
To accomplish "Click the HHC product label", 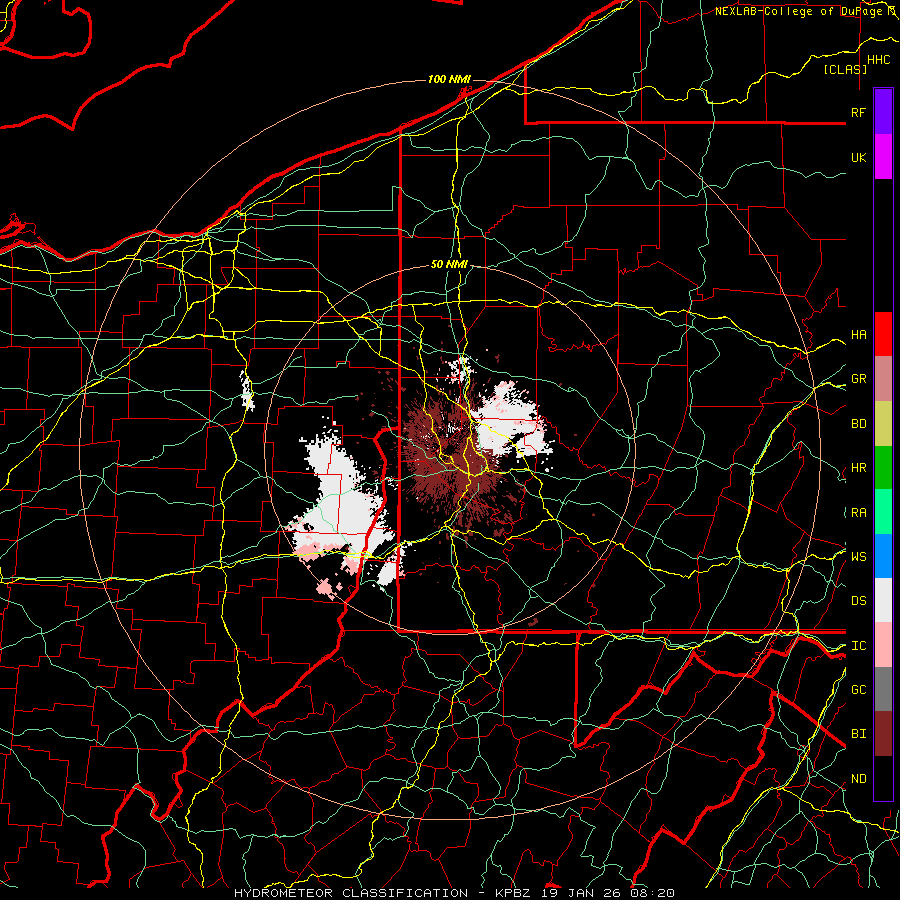I will (878, 60).
